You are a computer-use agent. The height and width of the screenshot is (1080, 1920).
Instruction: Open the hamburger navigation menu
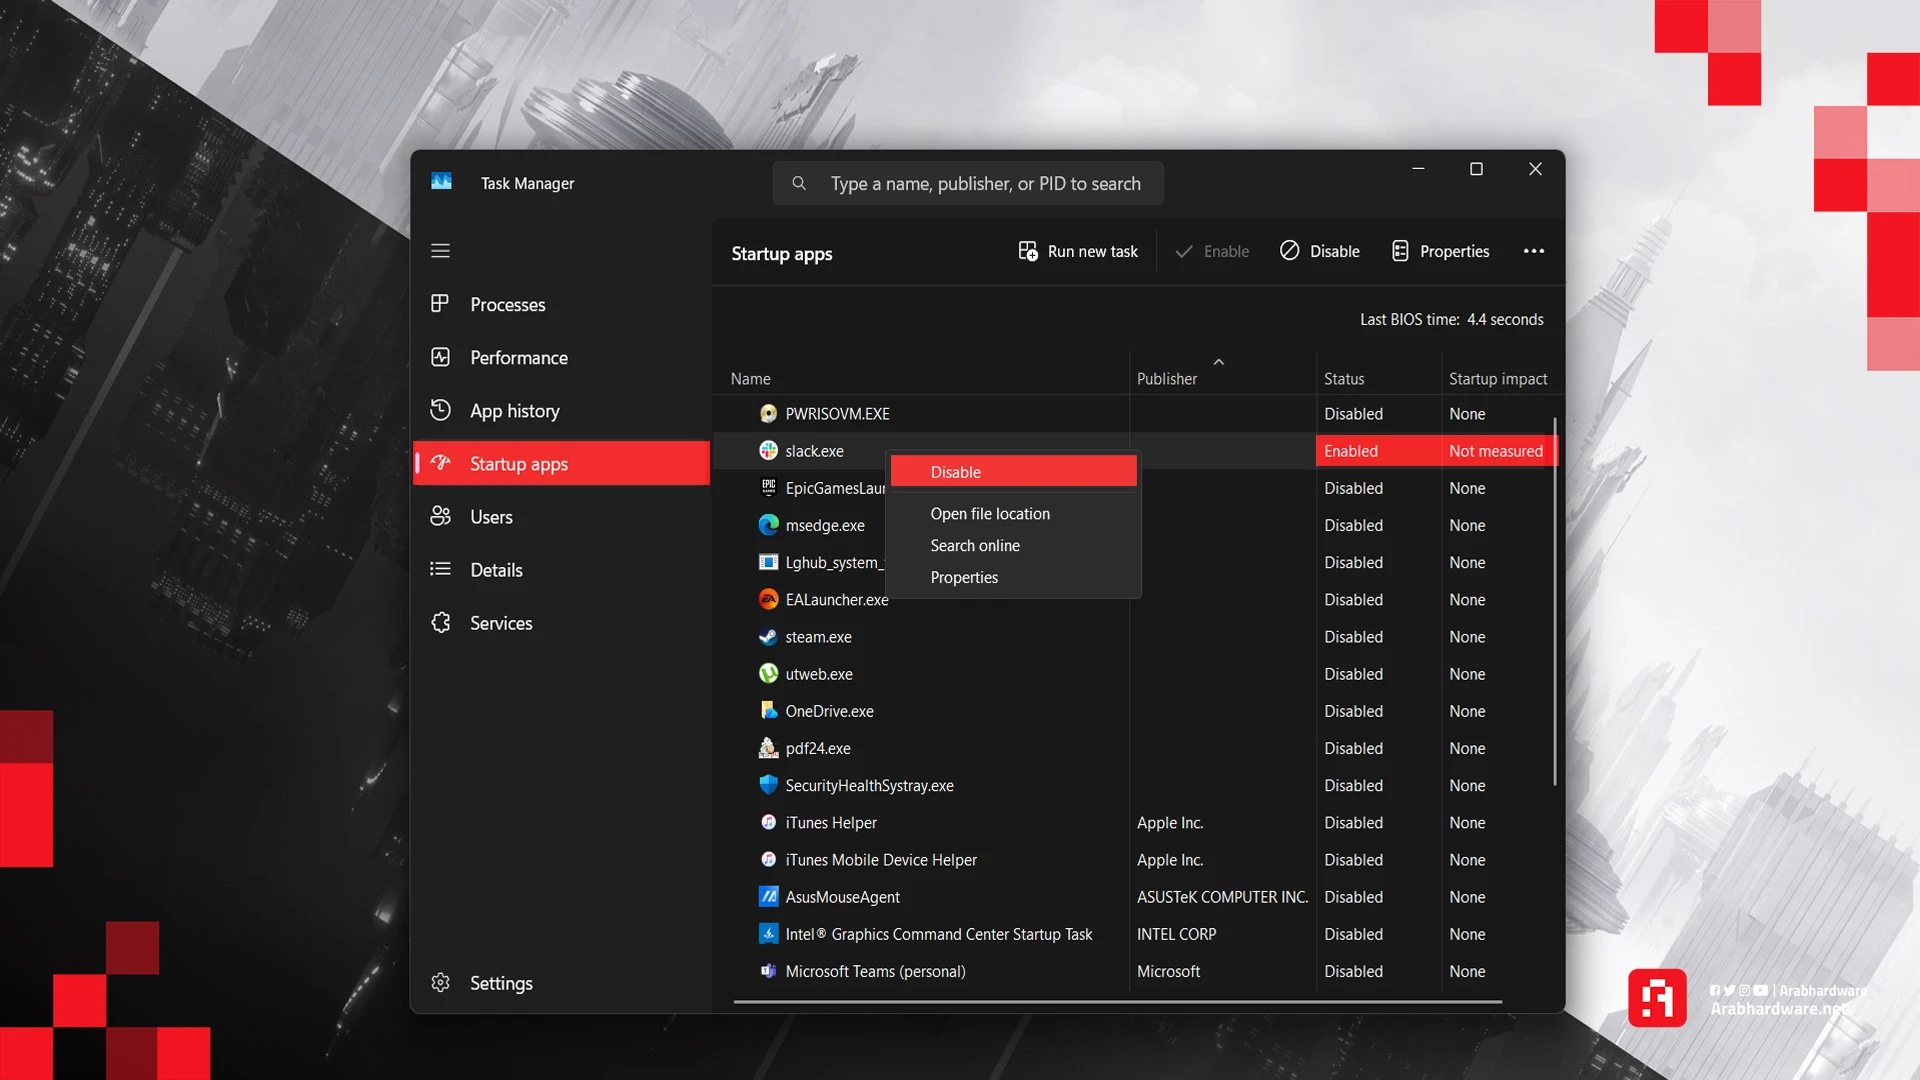tap(440, 251)
